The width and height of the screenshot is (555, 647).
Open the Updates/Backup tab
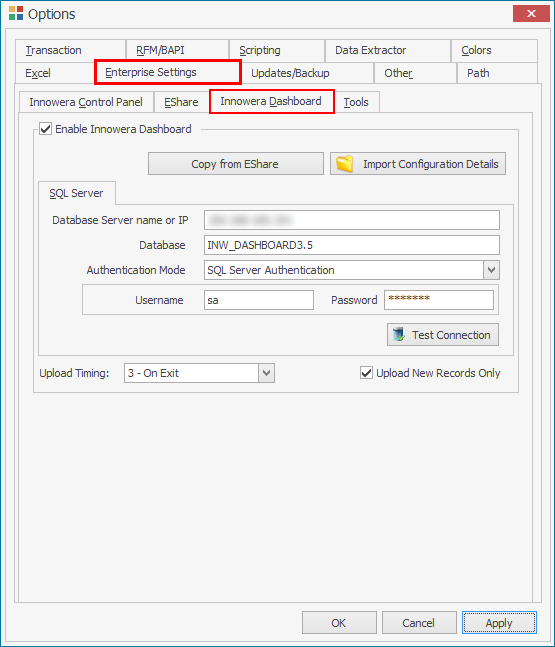[308, 73]
